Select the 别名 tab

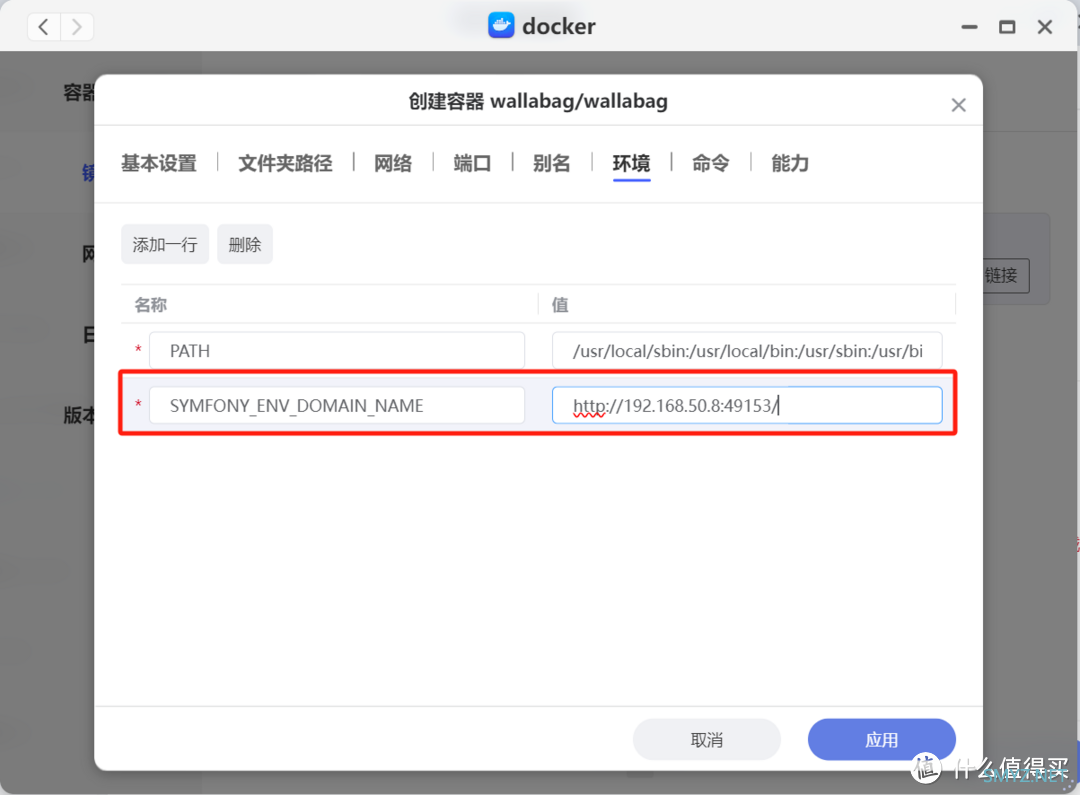click(x=552, y=163)
